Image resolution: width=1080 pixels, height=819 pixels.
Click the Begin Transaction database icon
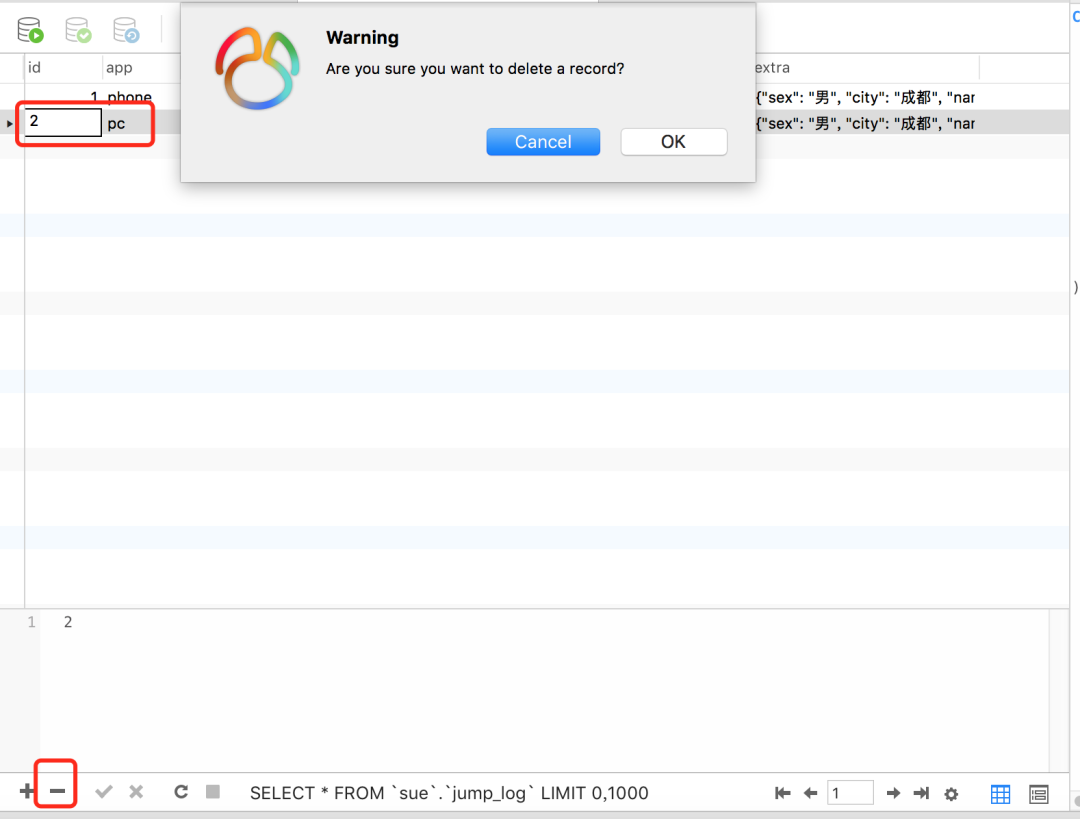pyautogui.click(x=31, y=30)
